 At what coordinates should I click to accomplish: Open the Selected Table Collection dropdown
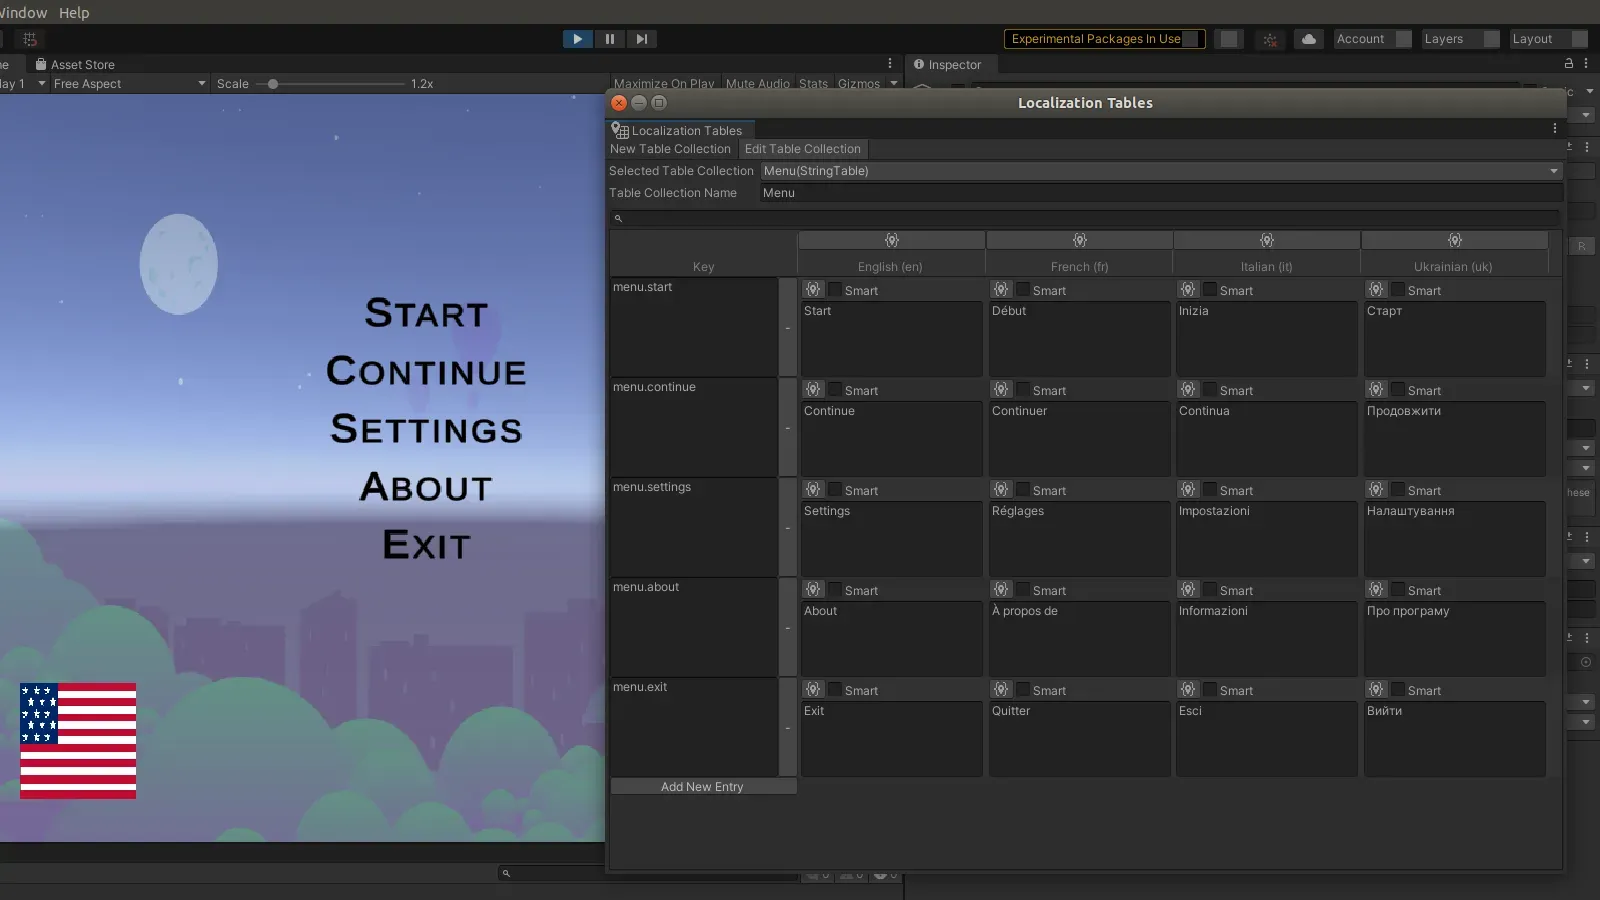click(1160, 170)
